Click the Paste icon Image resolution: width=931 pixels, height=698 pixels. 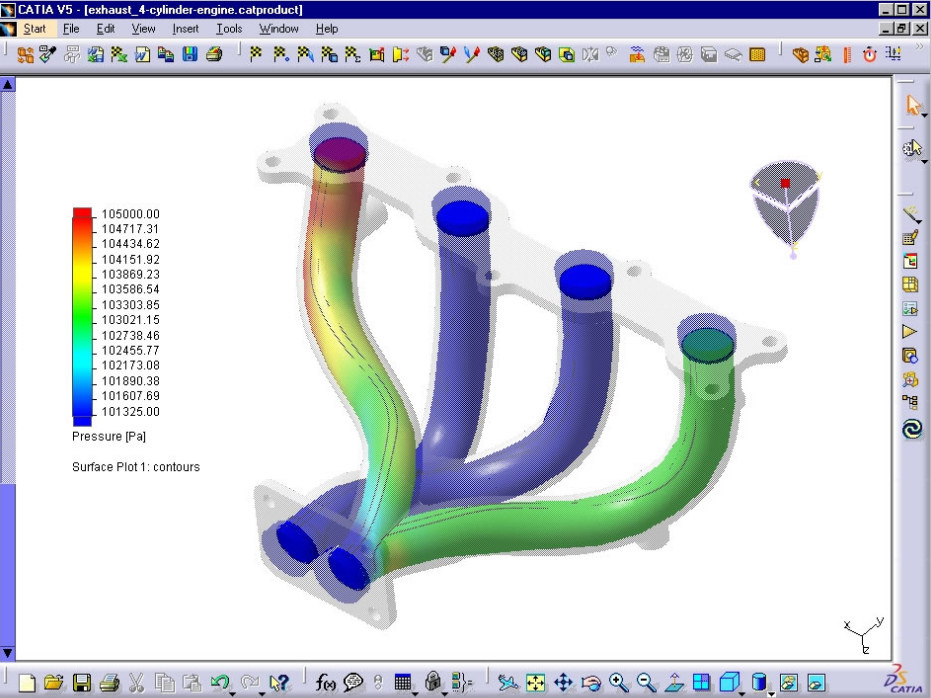tap(191, 683)
